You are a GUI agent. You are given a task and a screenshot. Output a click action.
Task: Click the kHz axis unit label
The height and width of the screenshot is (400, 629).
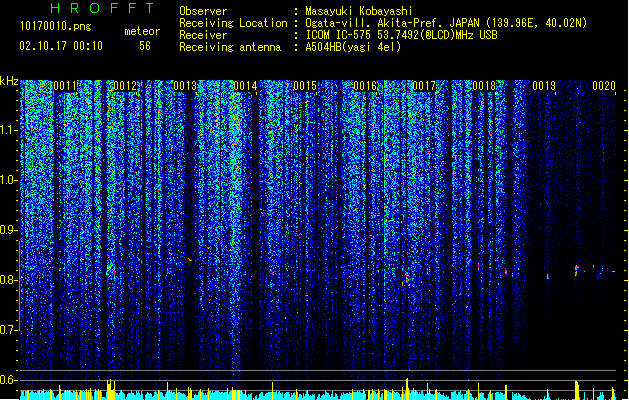[9, 81]
